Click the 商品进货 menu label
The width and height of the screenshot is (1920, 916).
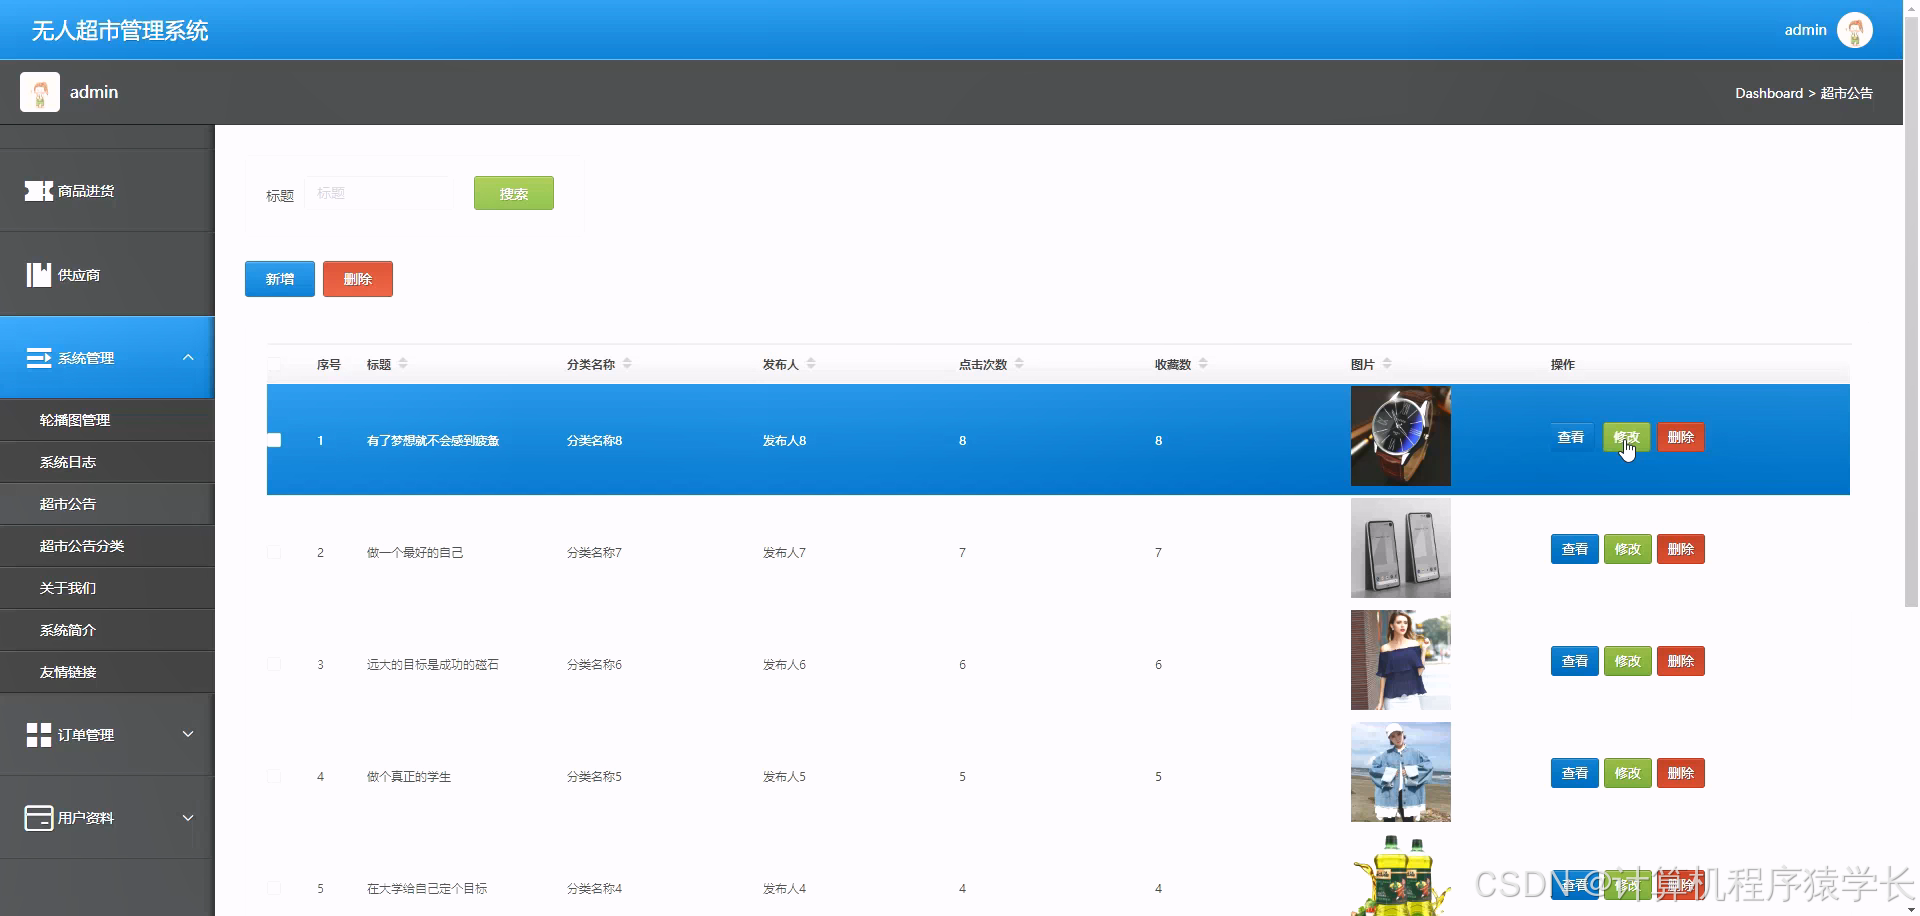(x=86, y=191)
